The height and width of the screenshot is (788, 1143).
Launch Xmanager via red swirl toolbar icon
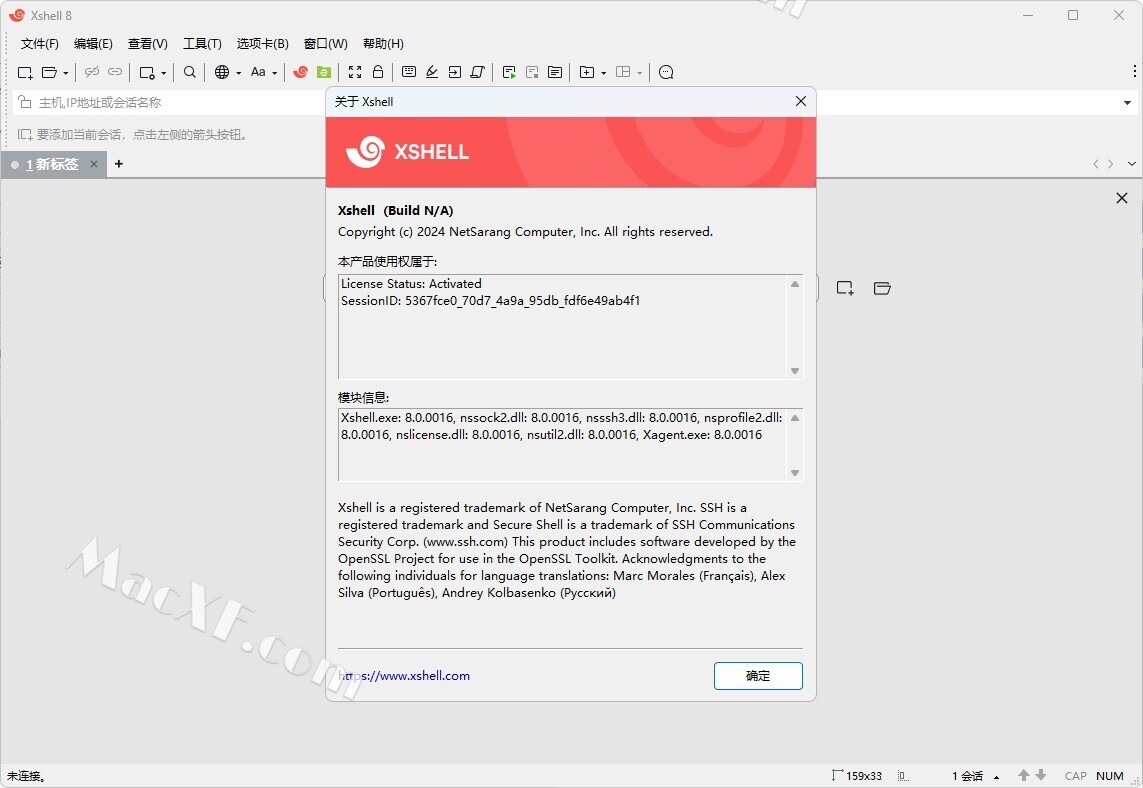(x=300, y=72)
